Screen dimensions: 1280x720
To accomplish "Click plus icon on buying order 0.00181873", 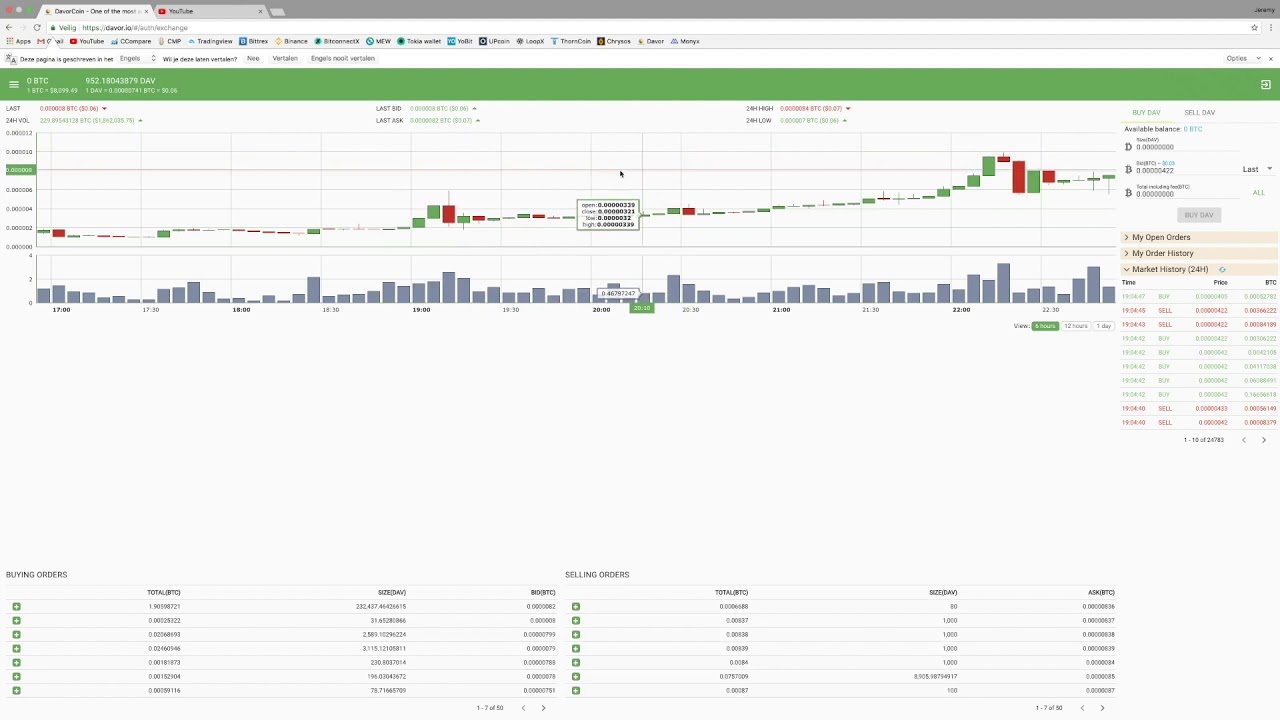I will point(16,663).
